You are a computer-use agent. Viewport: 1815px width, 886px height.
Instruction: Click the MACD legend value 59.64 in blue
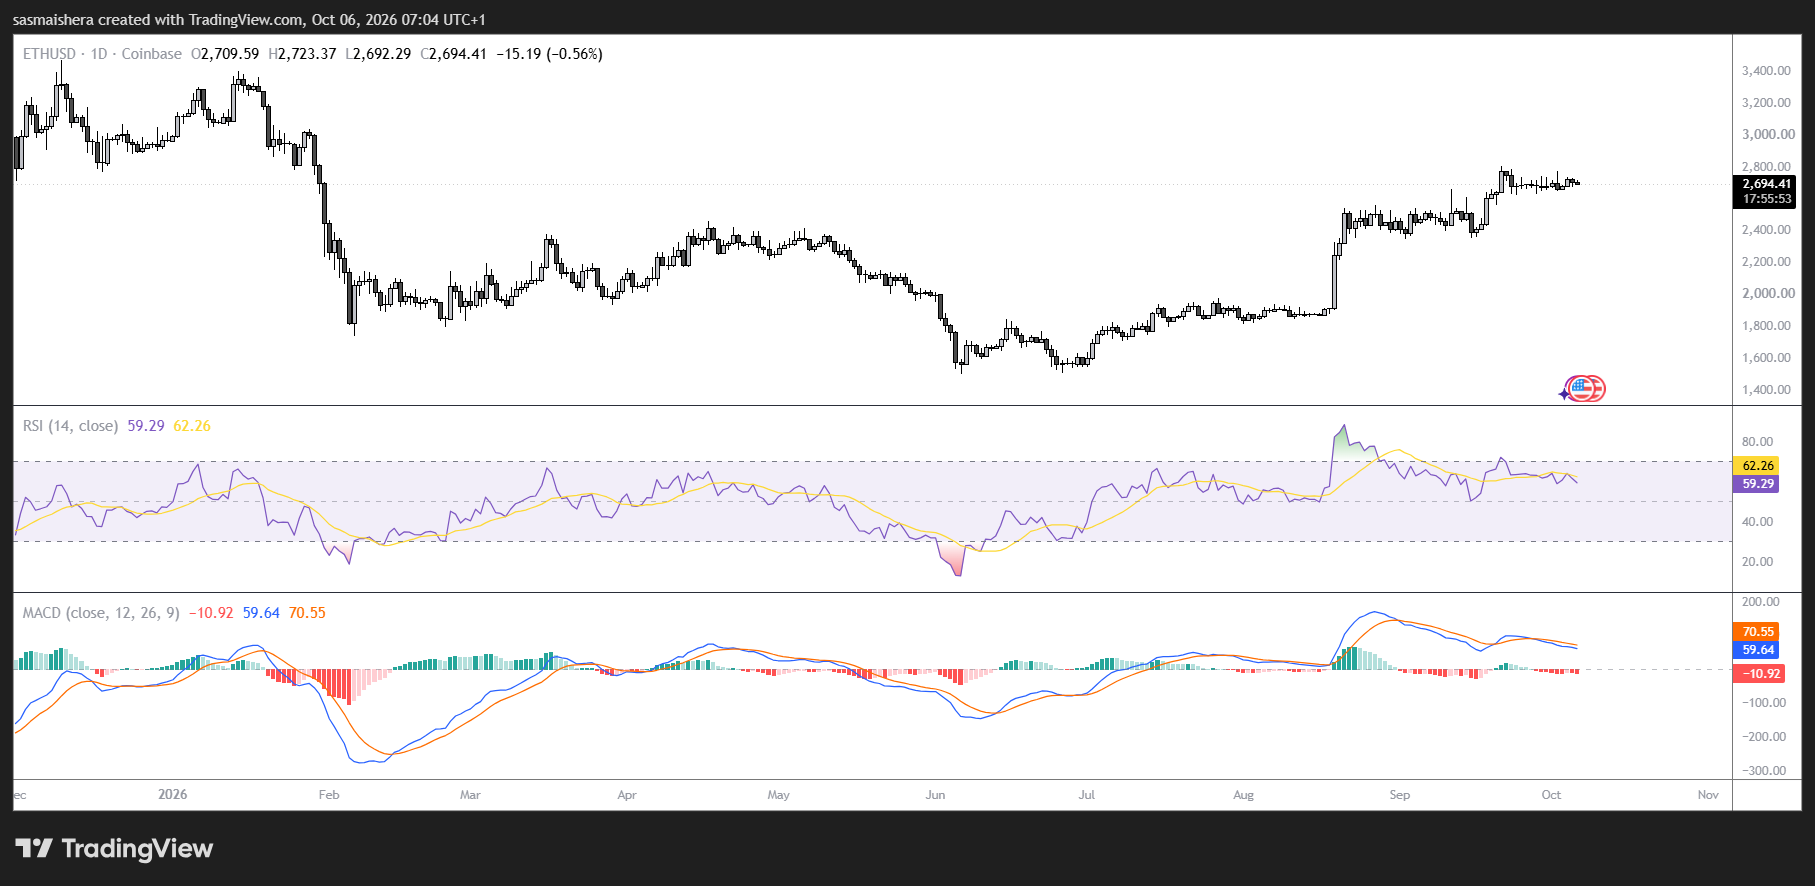click(261, 613)
